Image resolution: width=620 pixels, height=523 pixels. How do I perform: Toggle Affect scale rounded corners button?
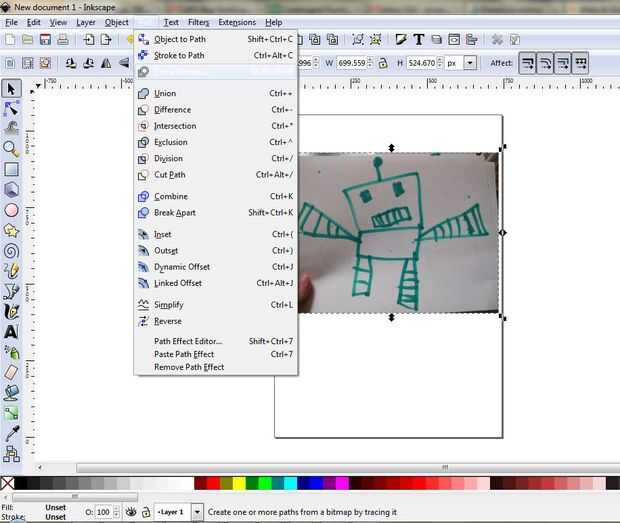545,63
